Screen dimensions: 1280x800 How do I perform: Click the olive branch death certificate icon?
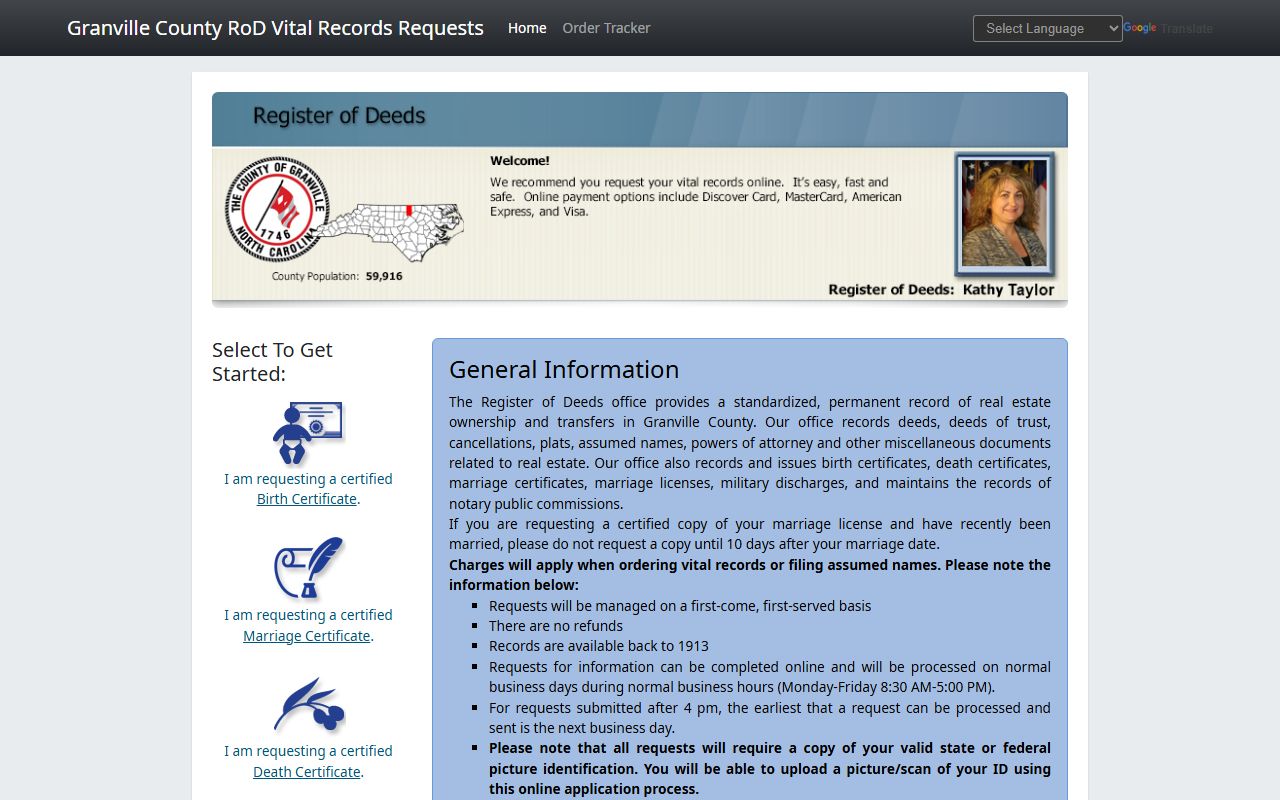(309, 705)
